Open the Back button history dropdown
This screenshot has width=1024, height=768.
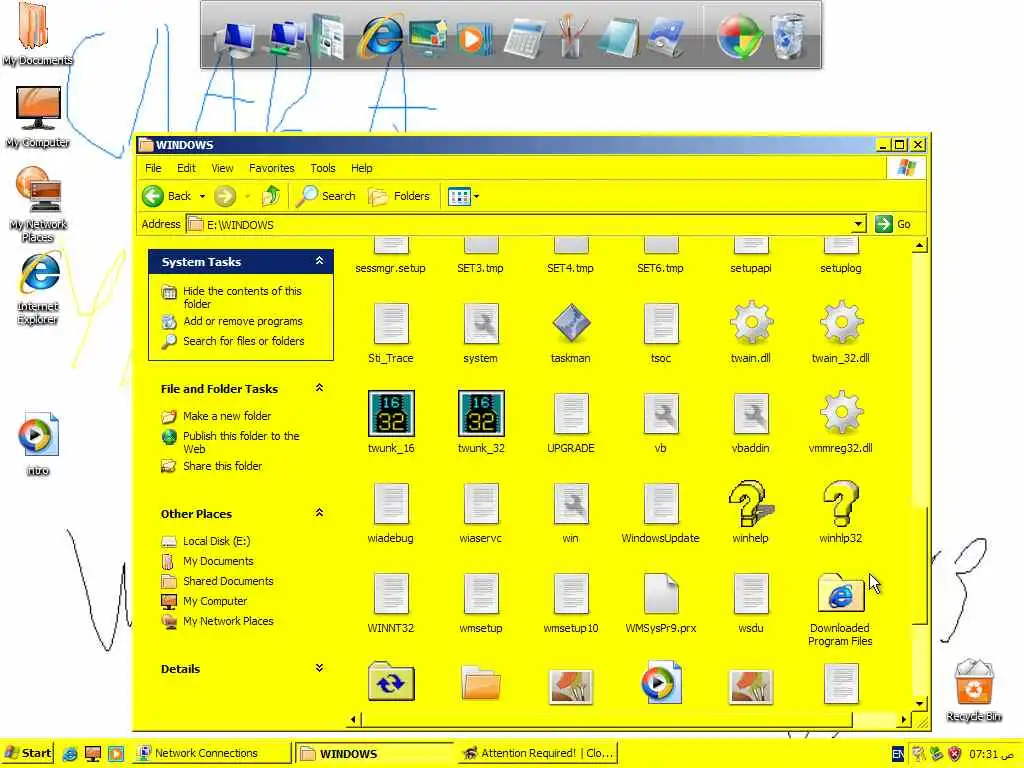point(202,196)
